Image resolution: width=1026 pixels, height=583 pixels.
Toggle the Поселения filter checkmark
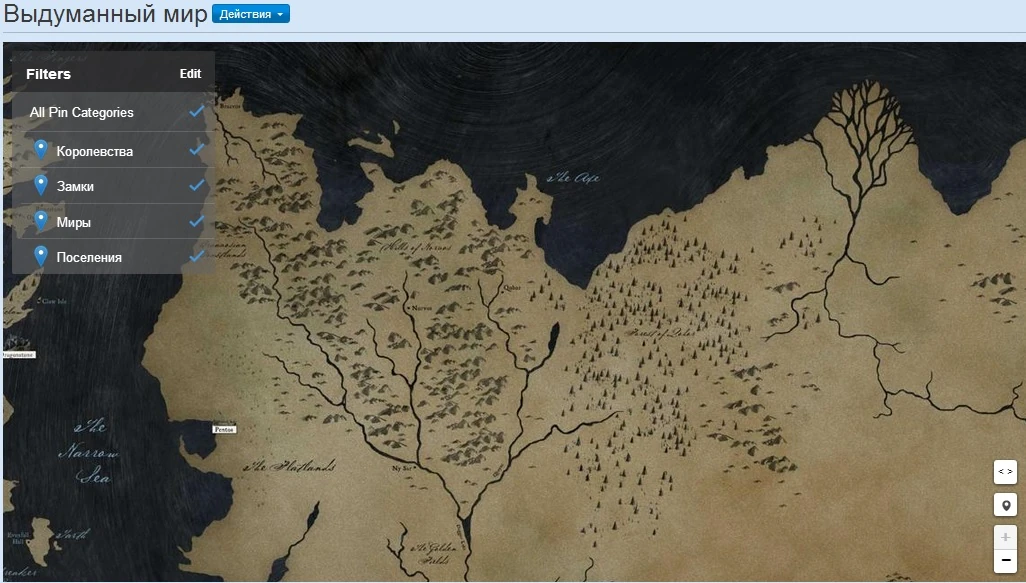(x=196, y=256)
